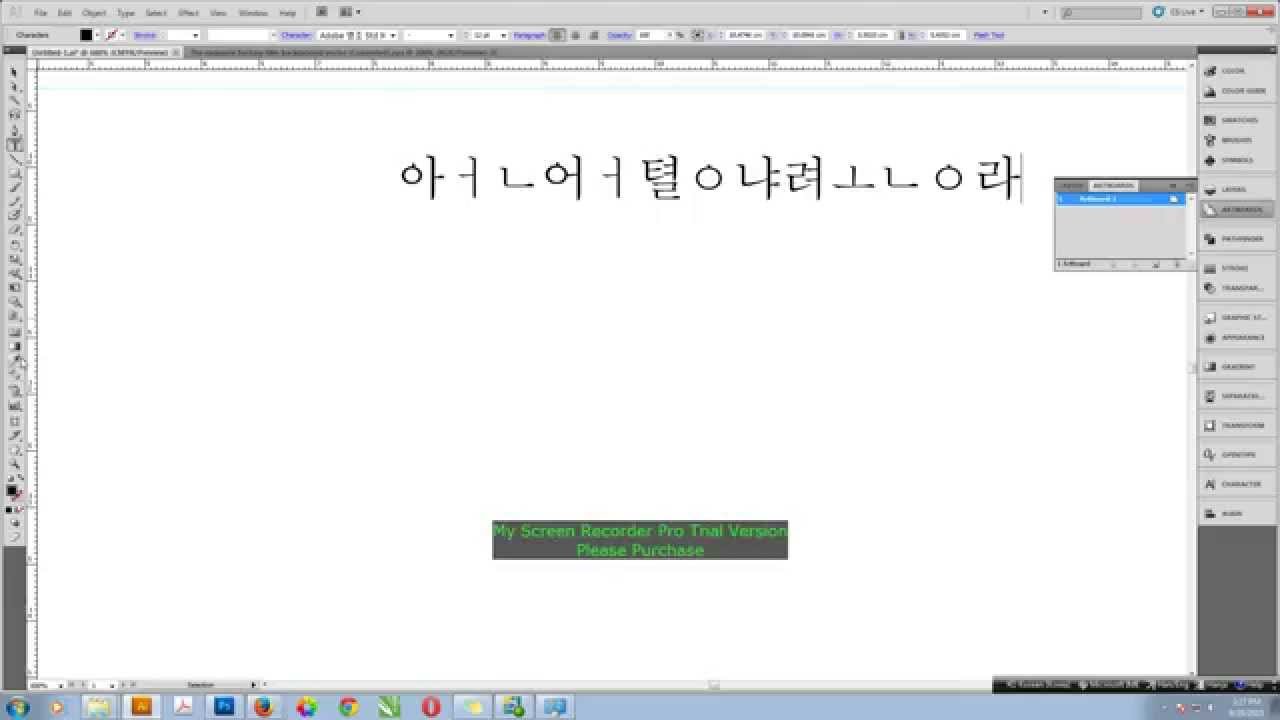Open the Object menu
The height and width of the screenshot is (720, 1280).
[94, 13]
